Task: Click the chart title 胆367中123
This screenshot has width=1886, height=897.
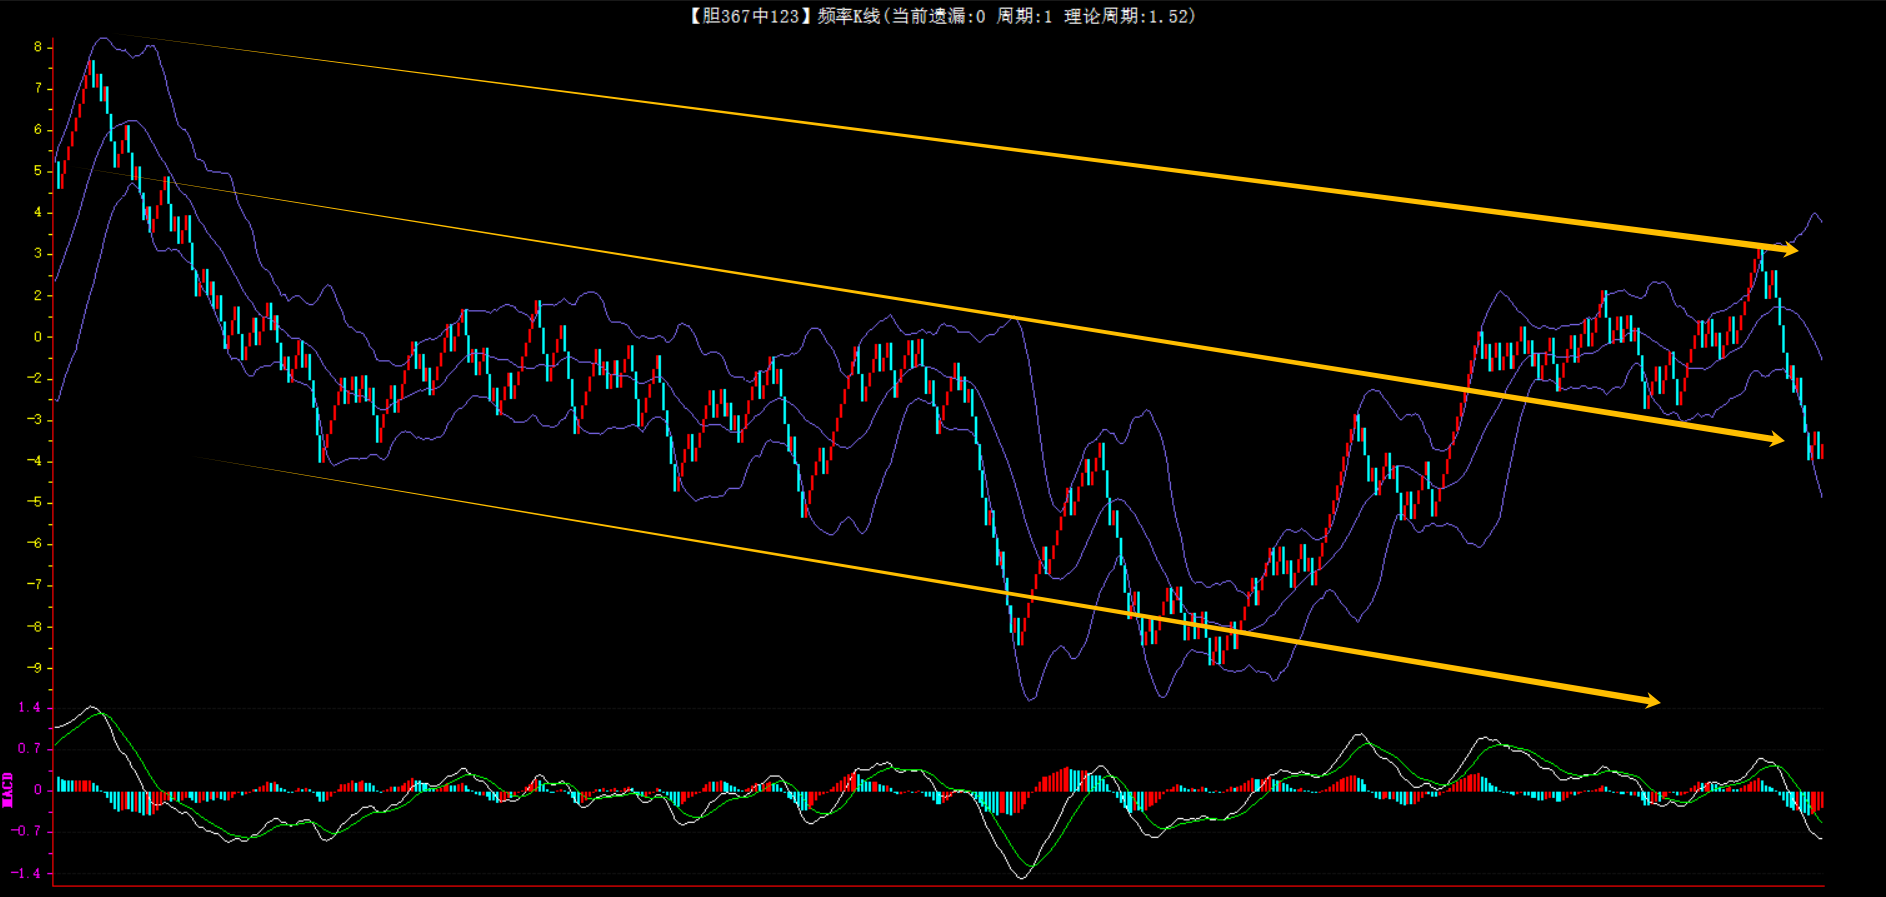Action: (749, 16)
